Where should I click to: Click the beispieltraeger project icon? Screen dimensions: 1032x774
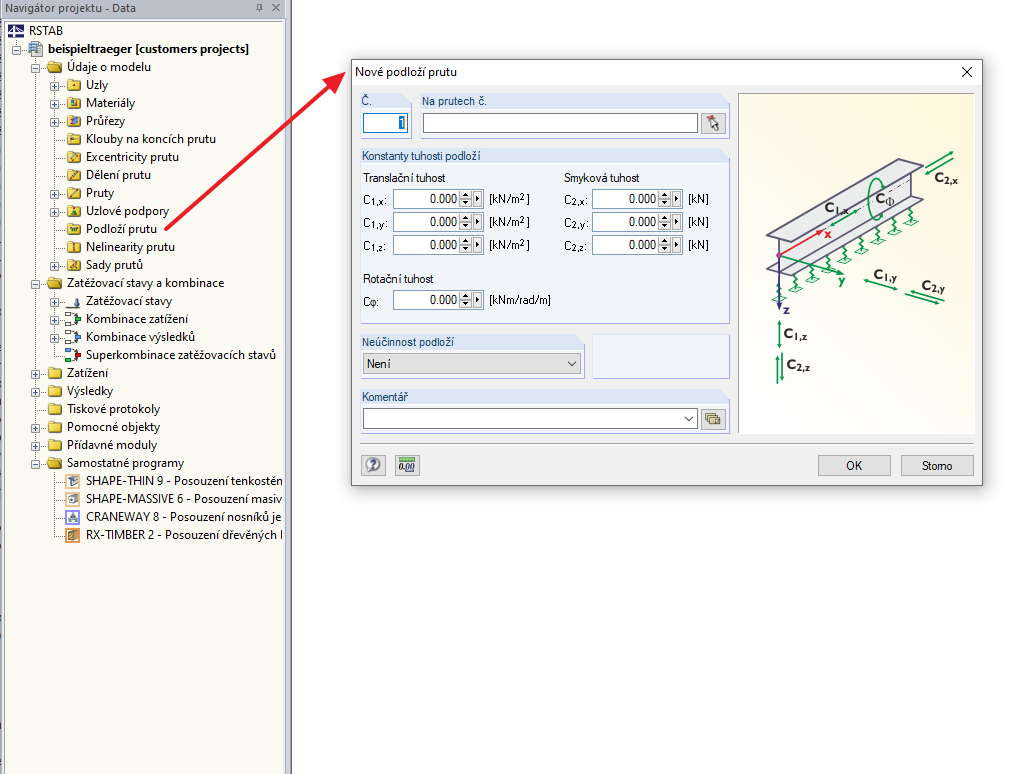click(36, 49)
